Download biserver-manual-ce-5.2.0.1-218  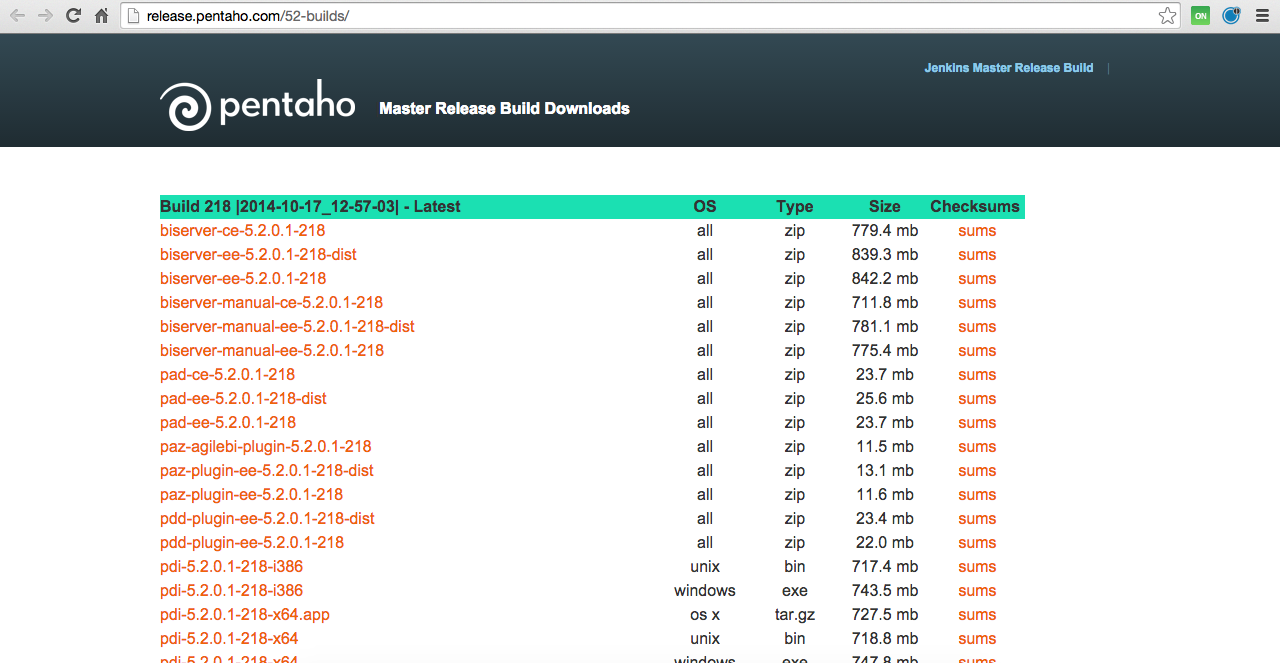tap(271, 303)
